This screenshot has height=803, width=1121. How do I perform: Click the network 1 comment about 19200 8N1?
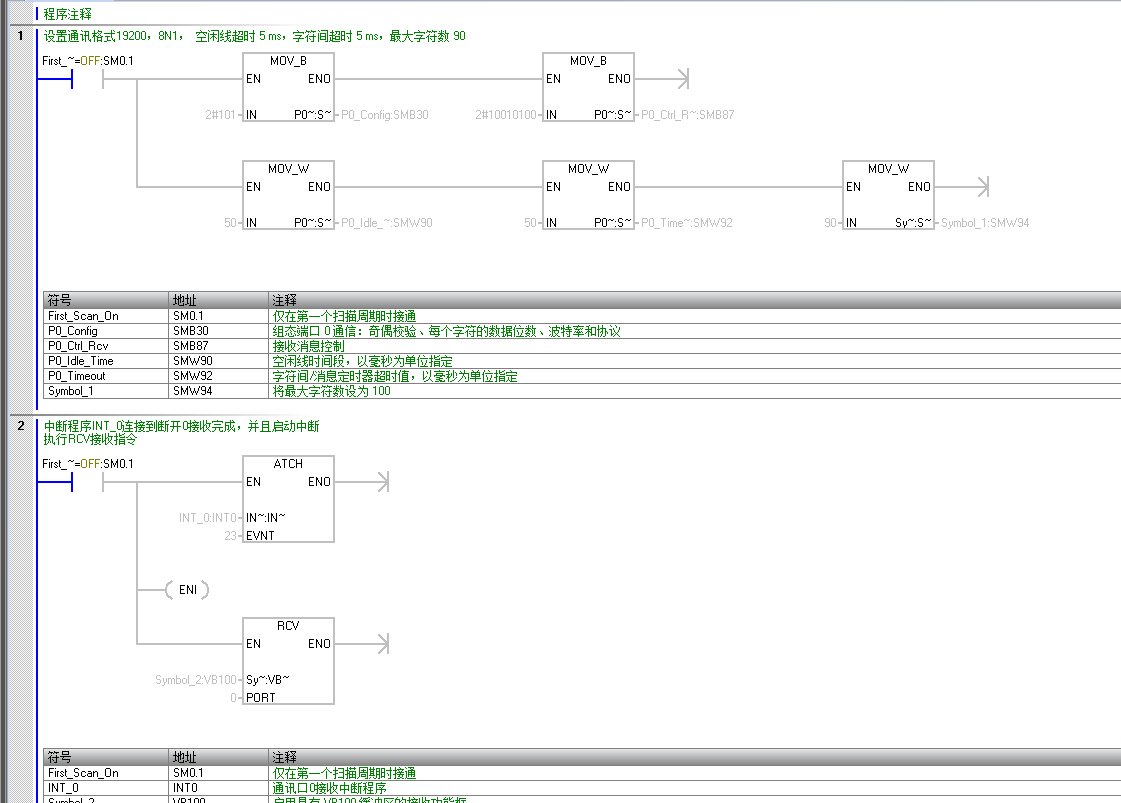tap(254, 36)
